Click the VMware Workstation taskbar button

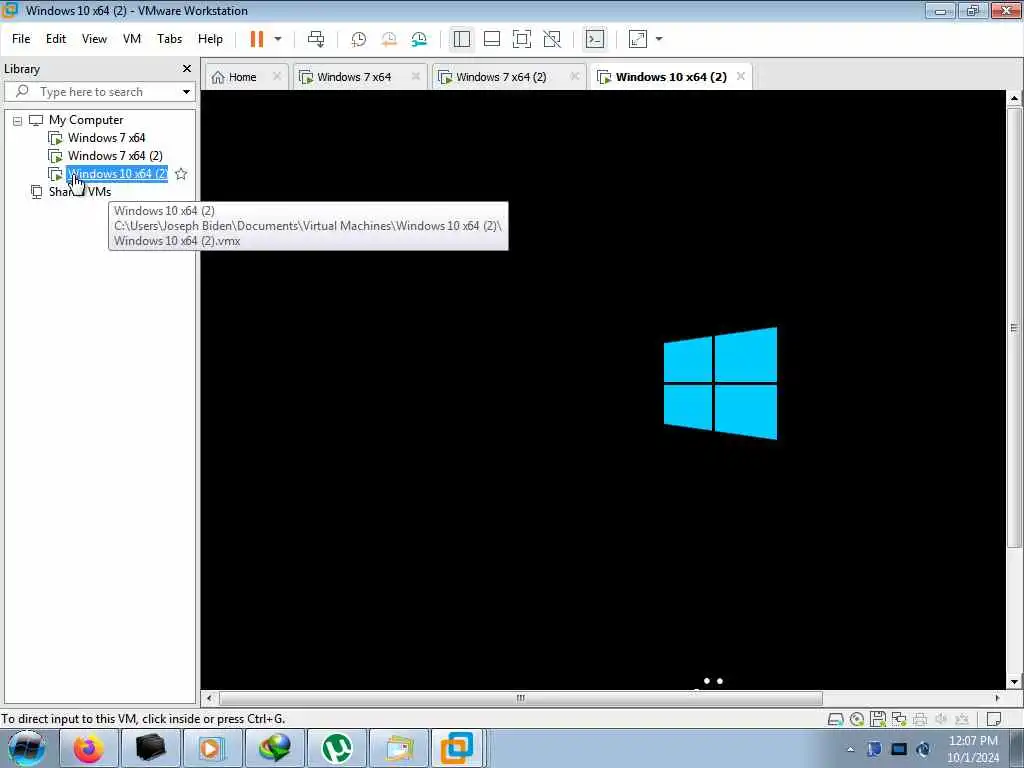(x=457, y=748)
